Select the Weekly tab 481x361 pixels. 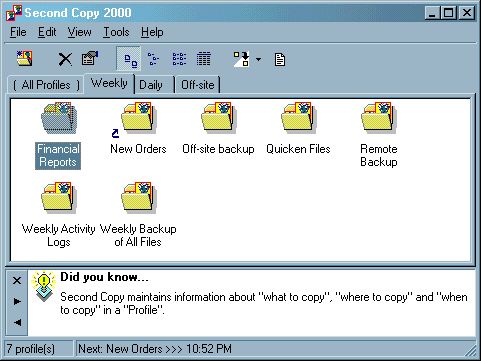pyautogui.click(x=109, y=83)
